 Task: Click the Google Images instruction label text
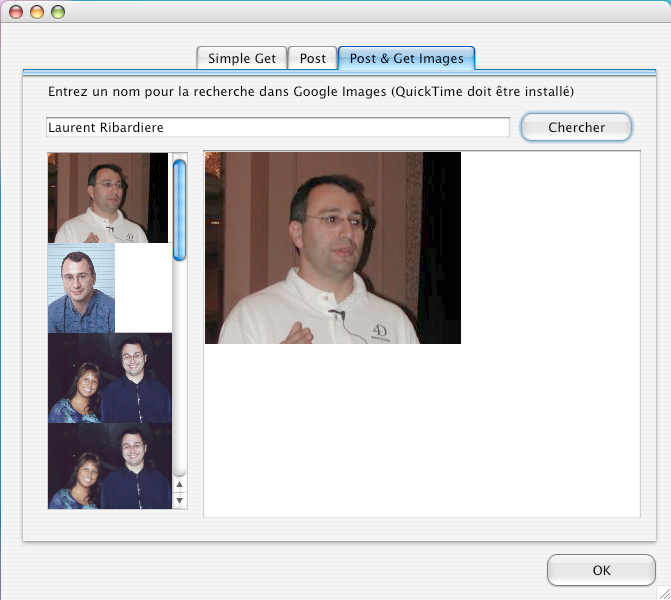coord(310,92)
